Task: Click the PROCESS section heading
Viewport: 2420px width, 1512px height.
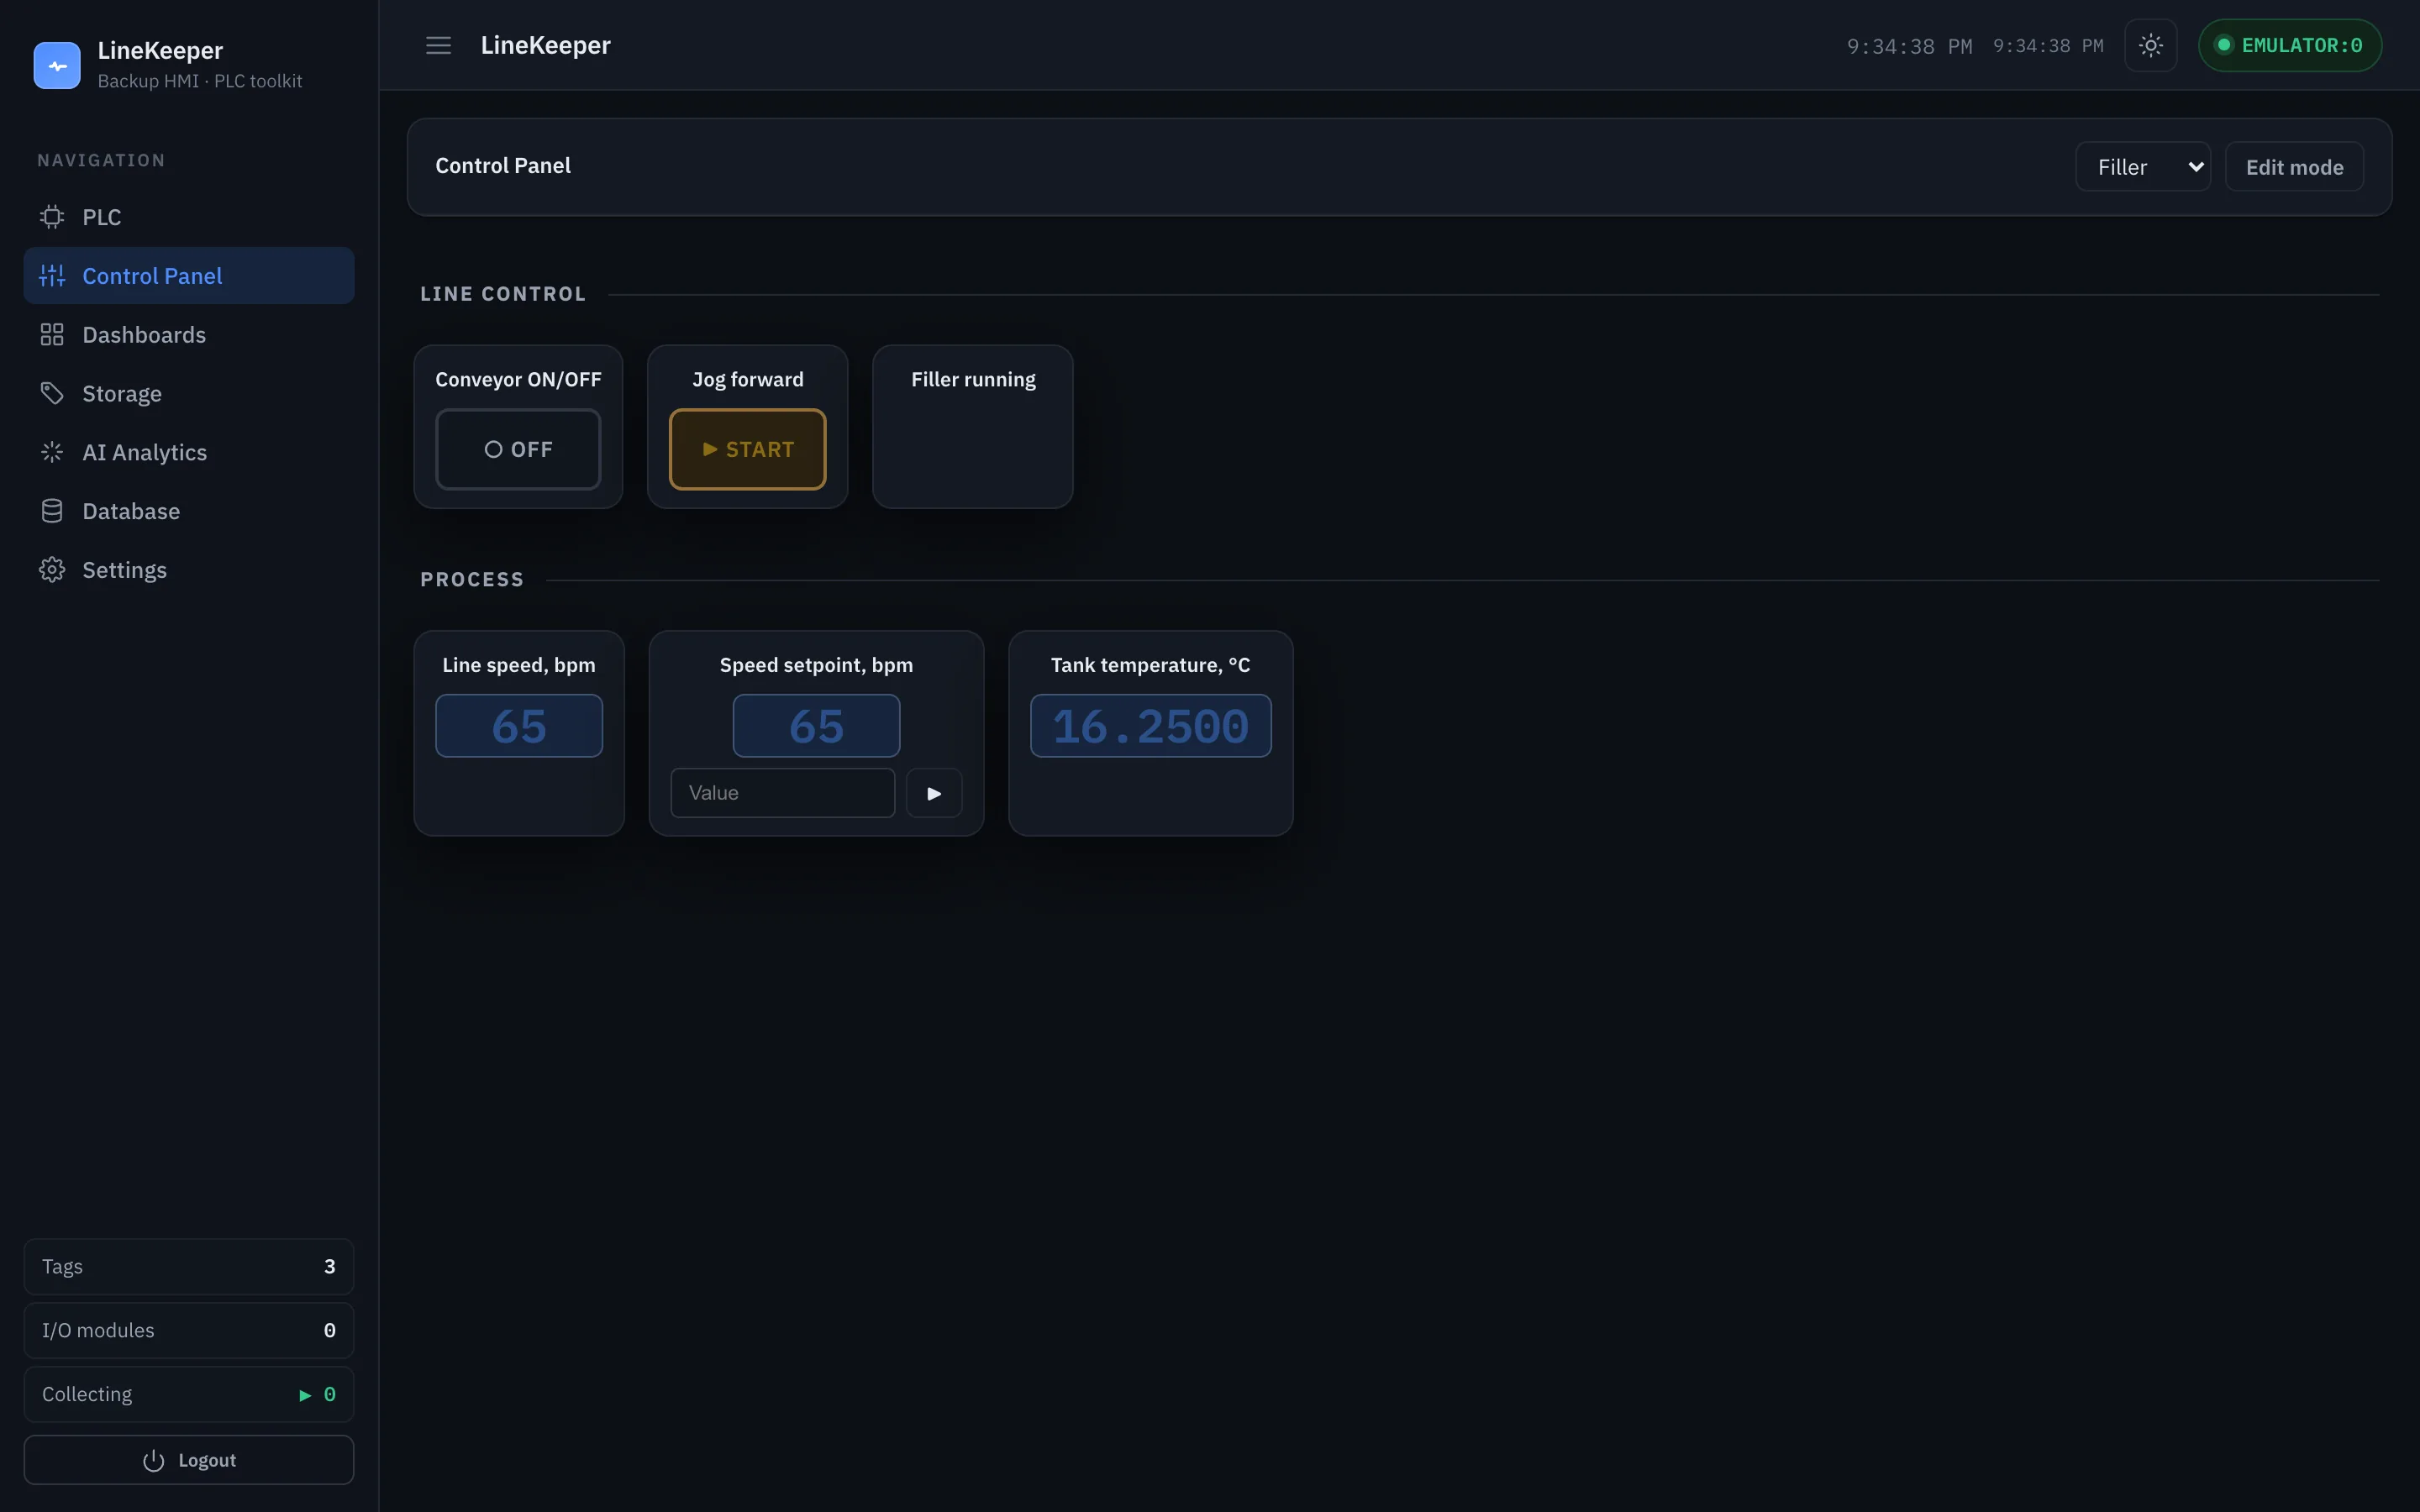Action: click(x=472, y=580)
